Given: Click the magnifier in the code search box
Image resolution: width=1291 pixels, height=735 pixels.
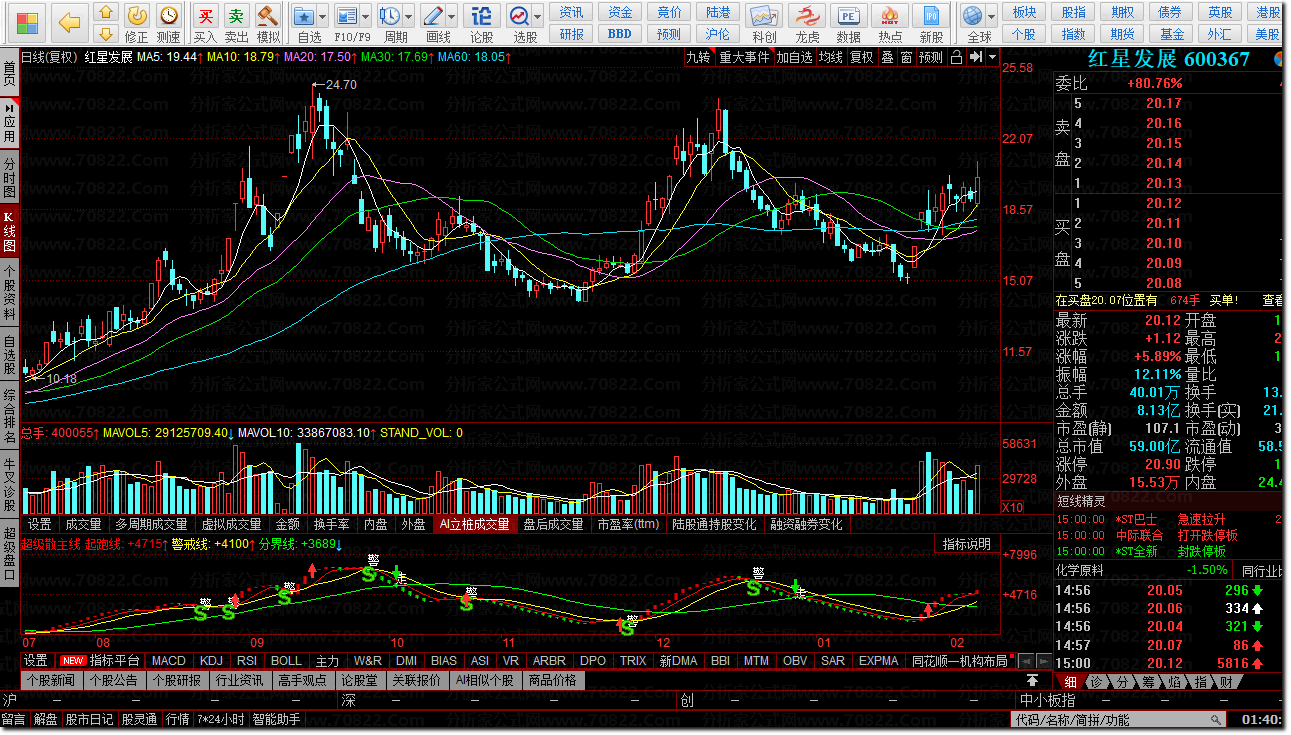Looking at the screenshot, I should (1215, 719).
